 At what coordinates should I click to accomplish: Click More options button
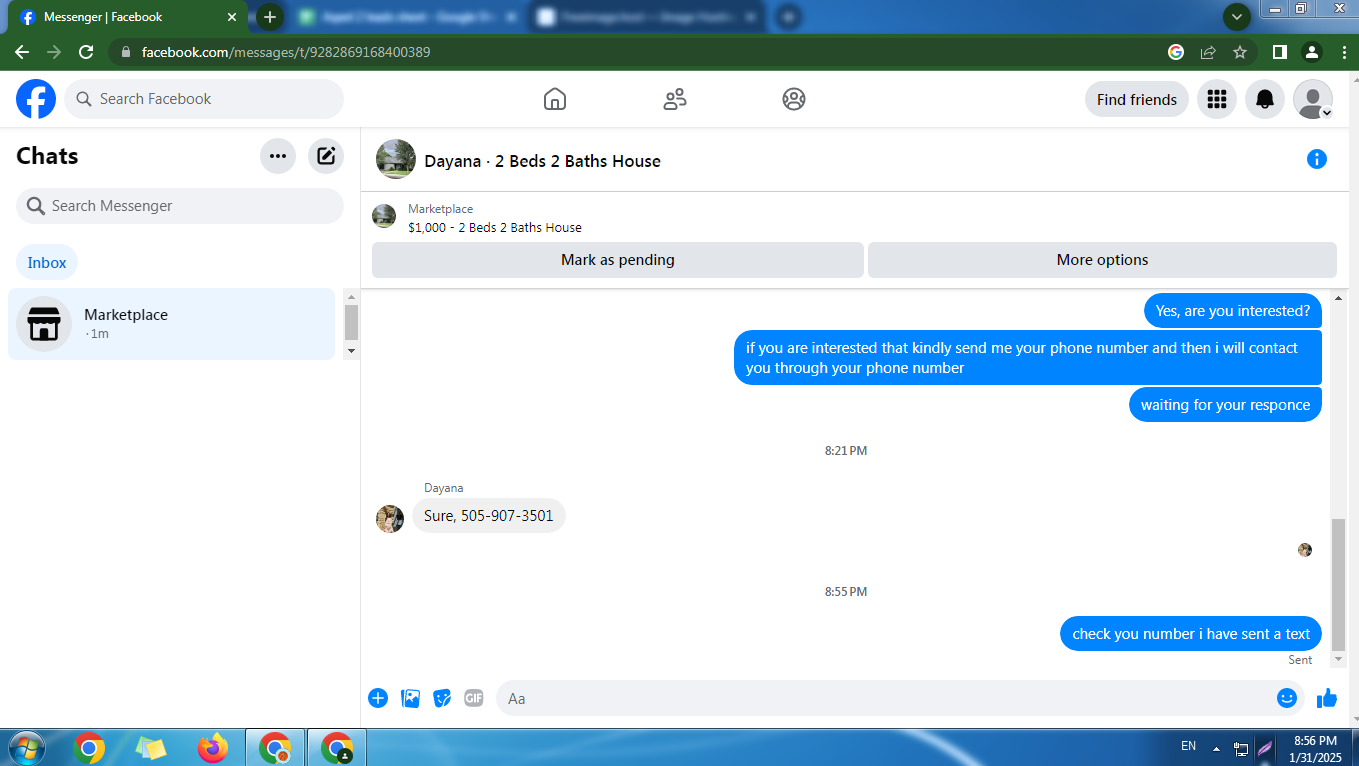pos(1102,260)
